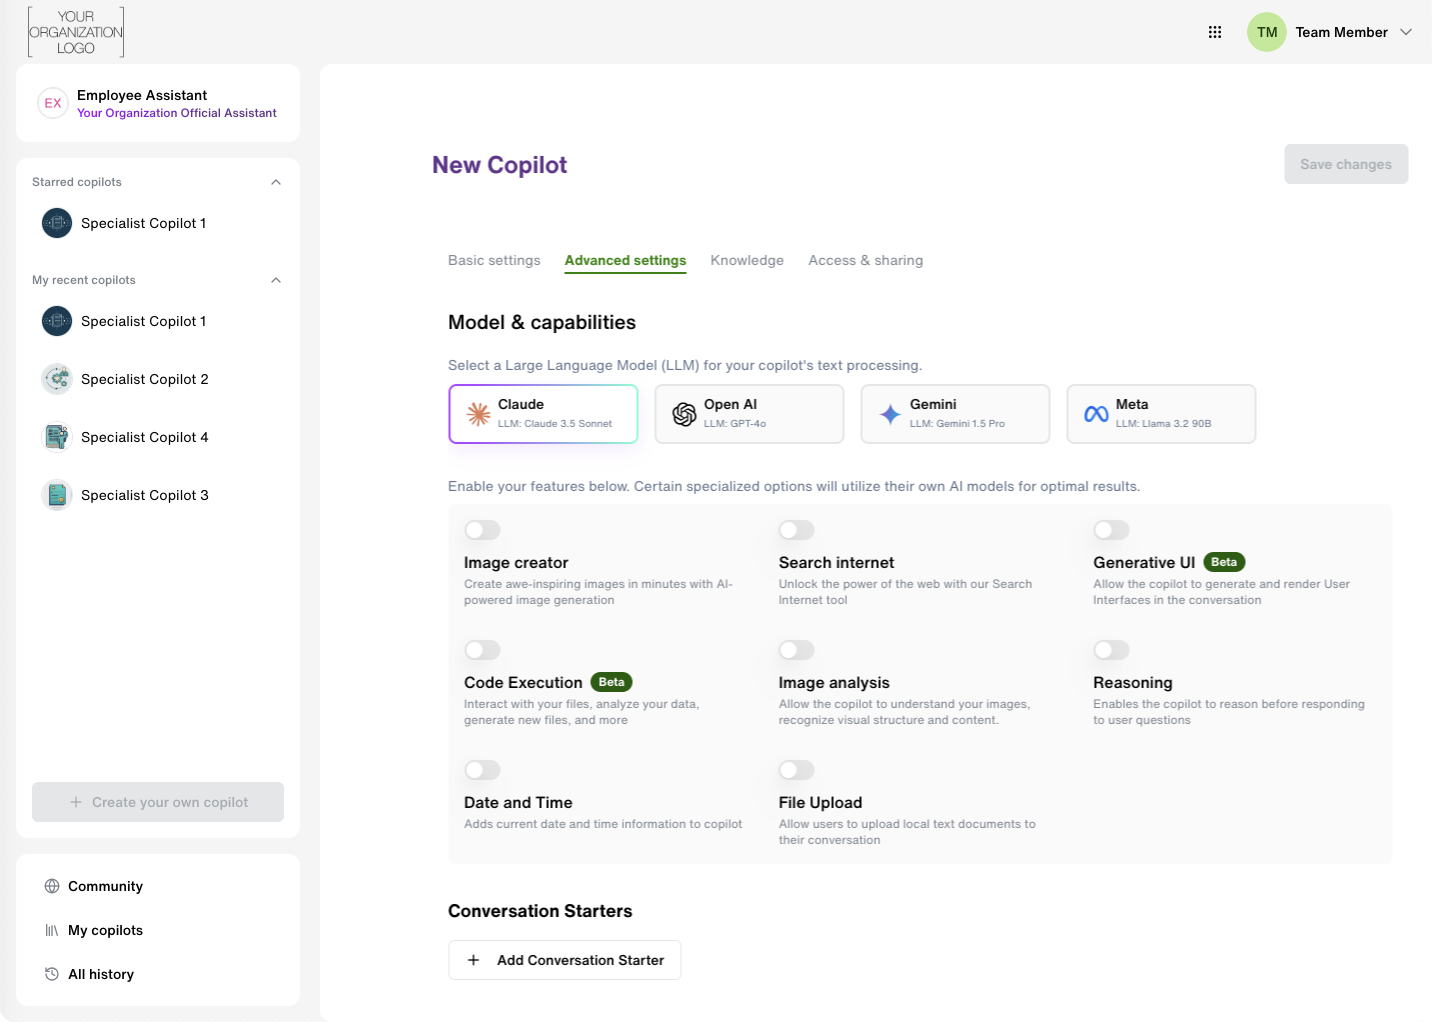Click Specialist Copilot 3 avatar icon

[57, 495]
